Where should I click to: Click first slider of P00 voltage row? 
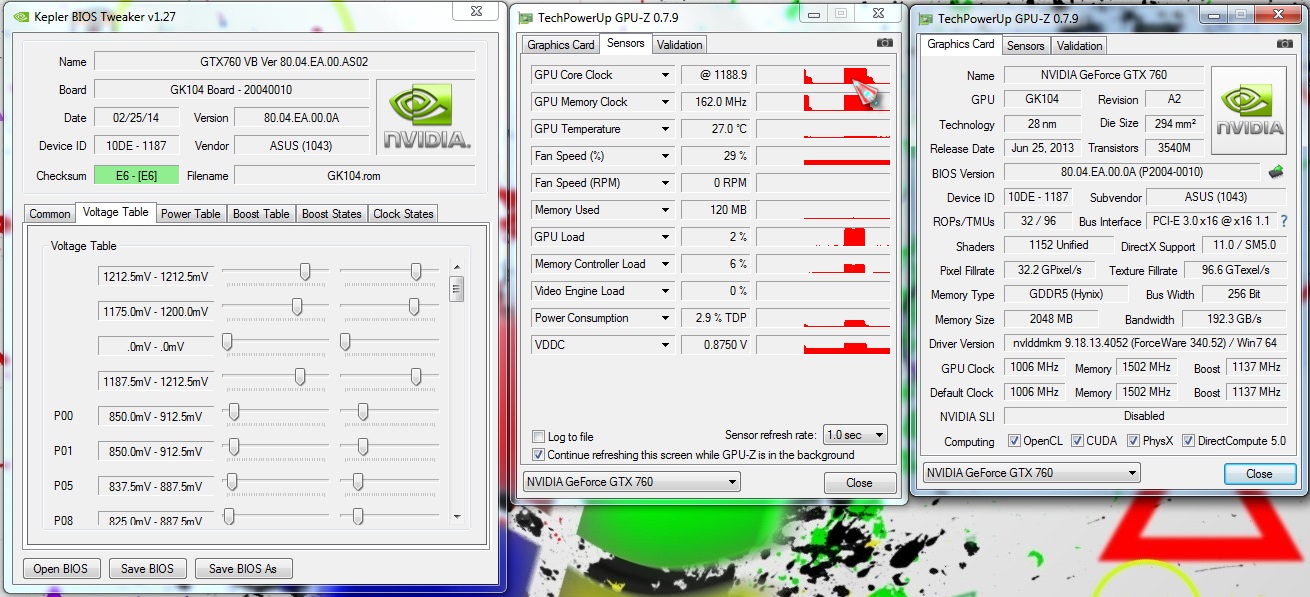click(x=234, y=411)
